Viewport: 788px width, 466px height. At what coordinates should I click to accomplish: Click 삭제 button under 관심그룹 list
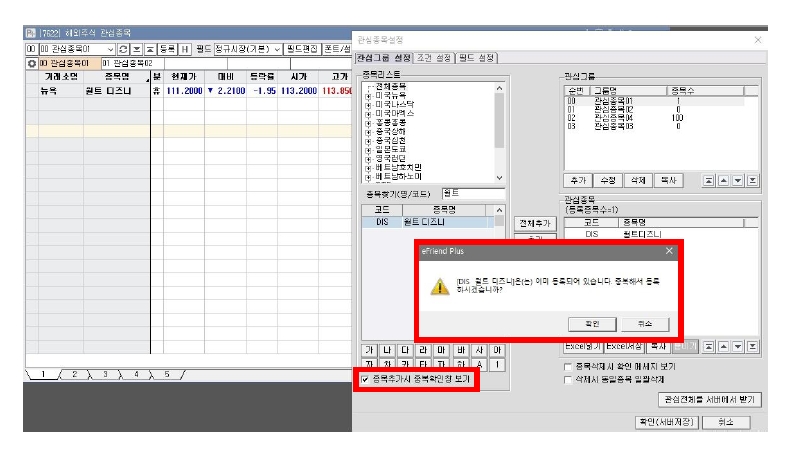[x=638, y=180]
